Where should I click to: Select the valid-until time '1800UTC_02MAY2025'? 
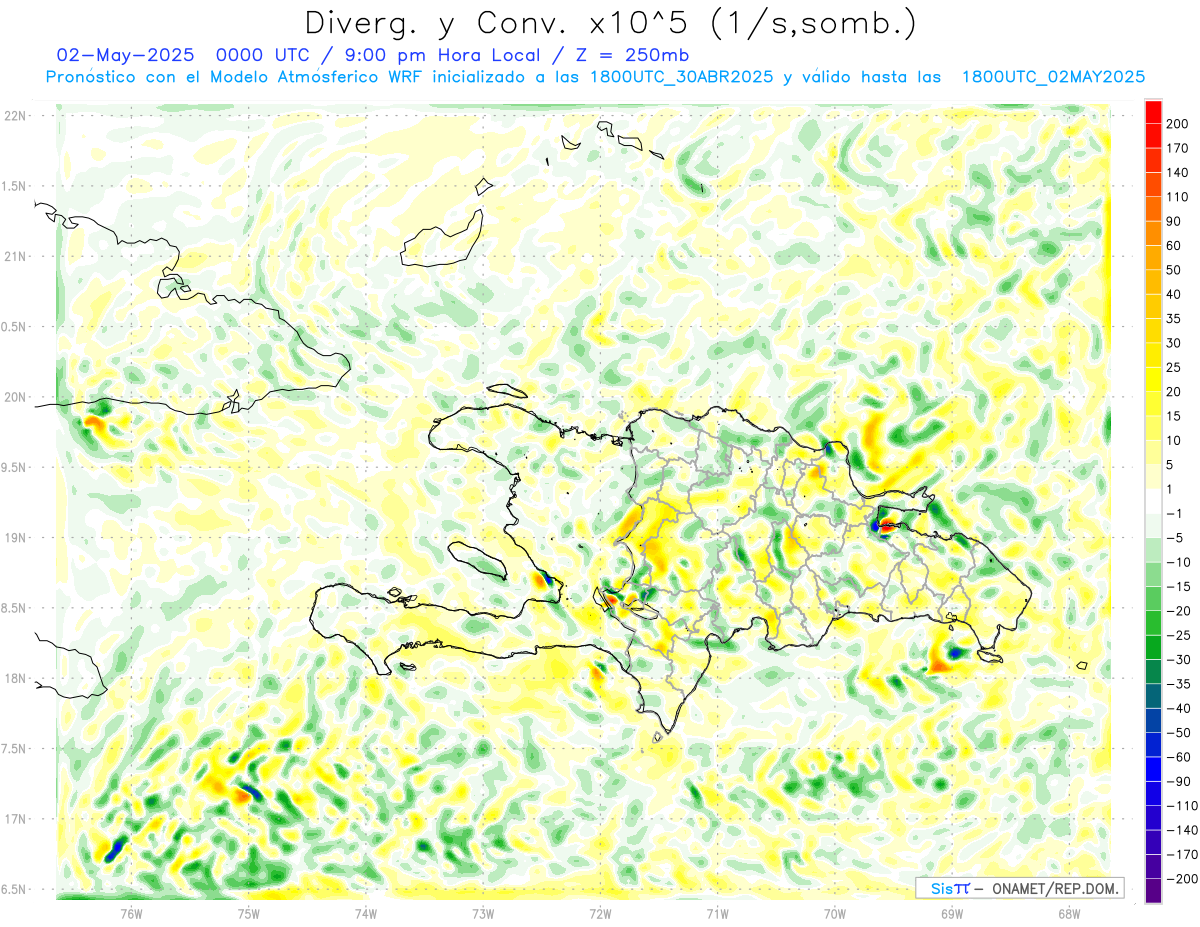pyautogui.click(x=1053, y=77)
